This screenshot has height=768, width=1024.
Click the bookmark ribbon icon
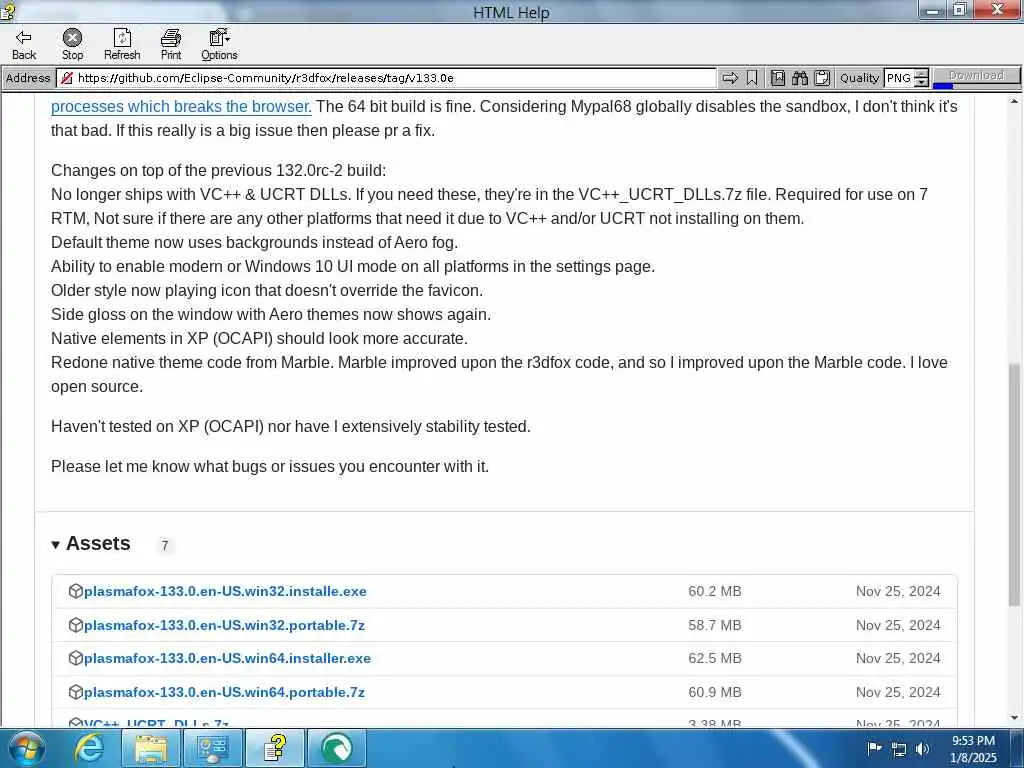[x=752, y=78]
